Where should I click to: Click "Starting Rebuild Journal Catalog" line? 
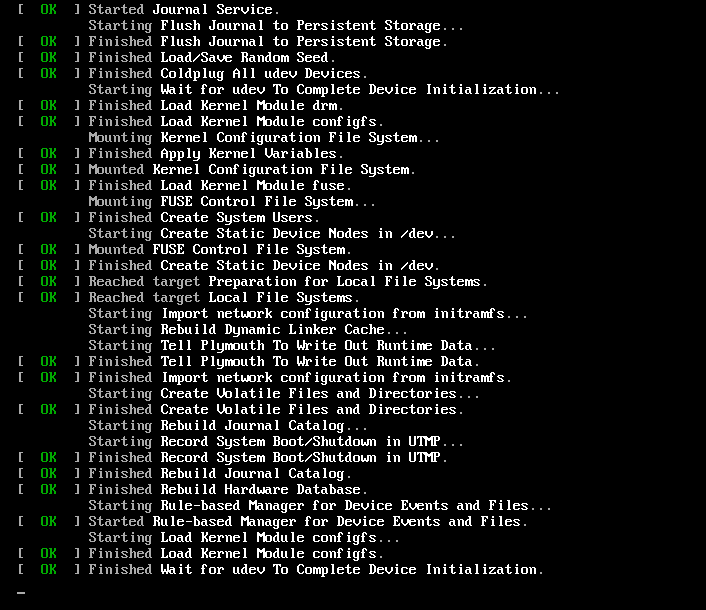click(x=228, y=425)
